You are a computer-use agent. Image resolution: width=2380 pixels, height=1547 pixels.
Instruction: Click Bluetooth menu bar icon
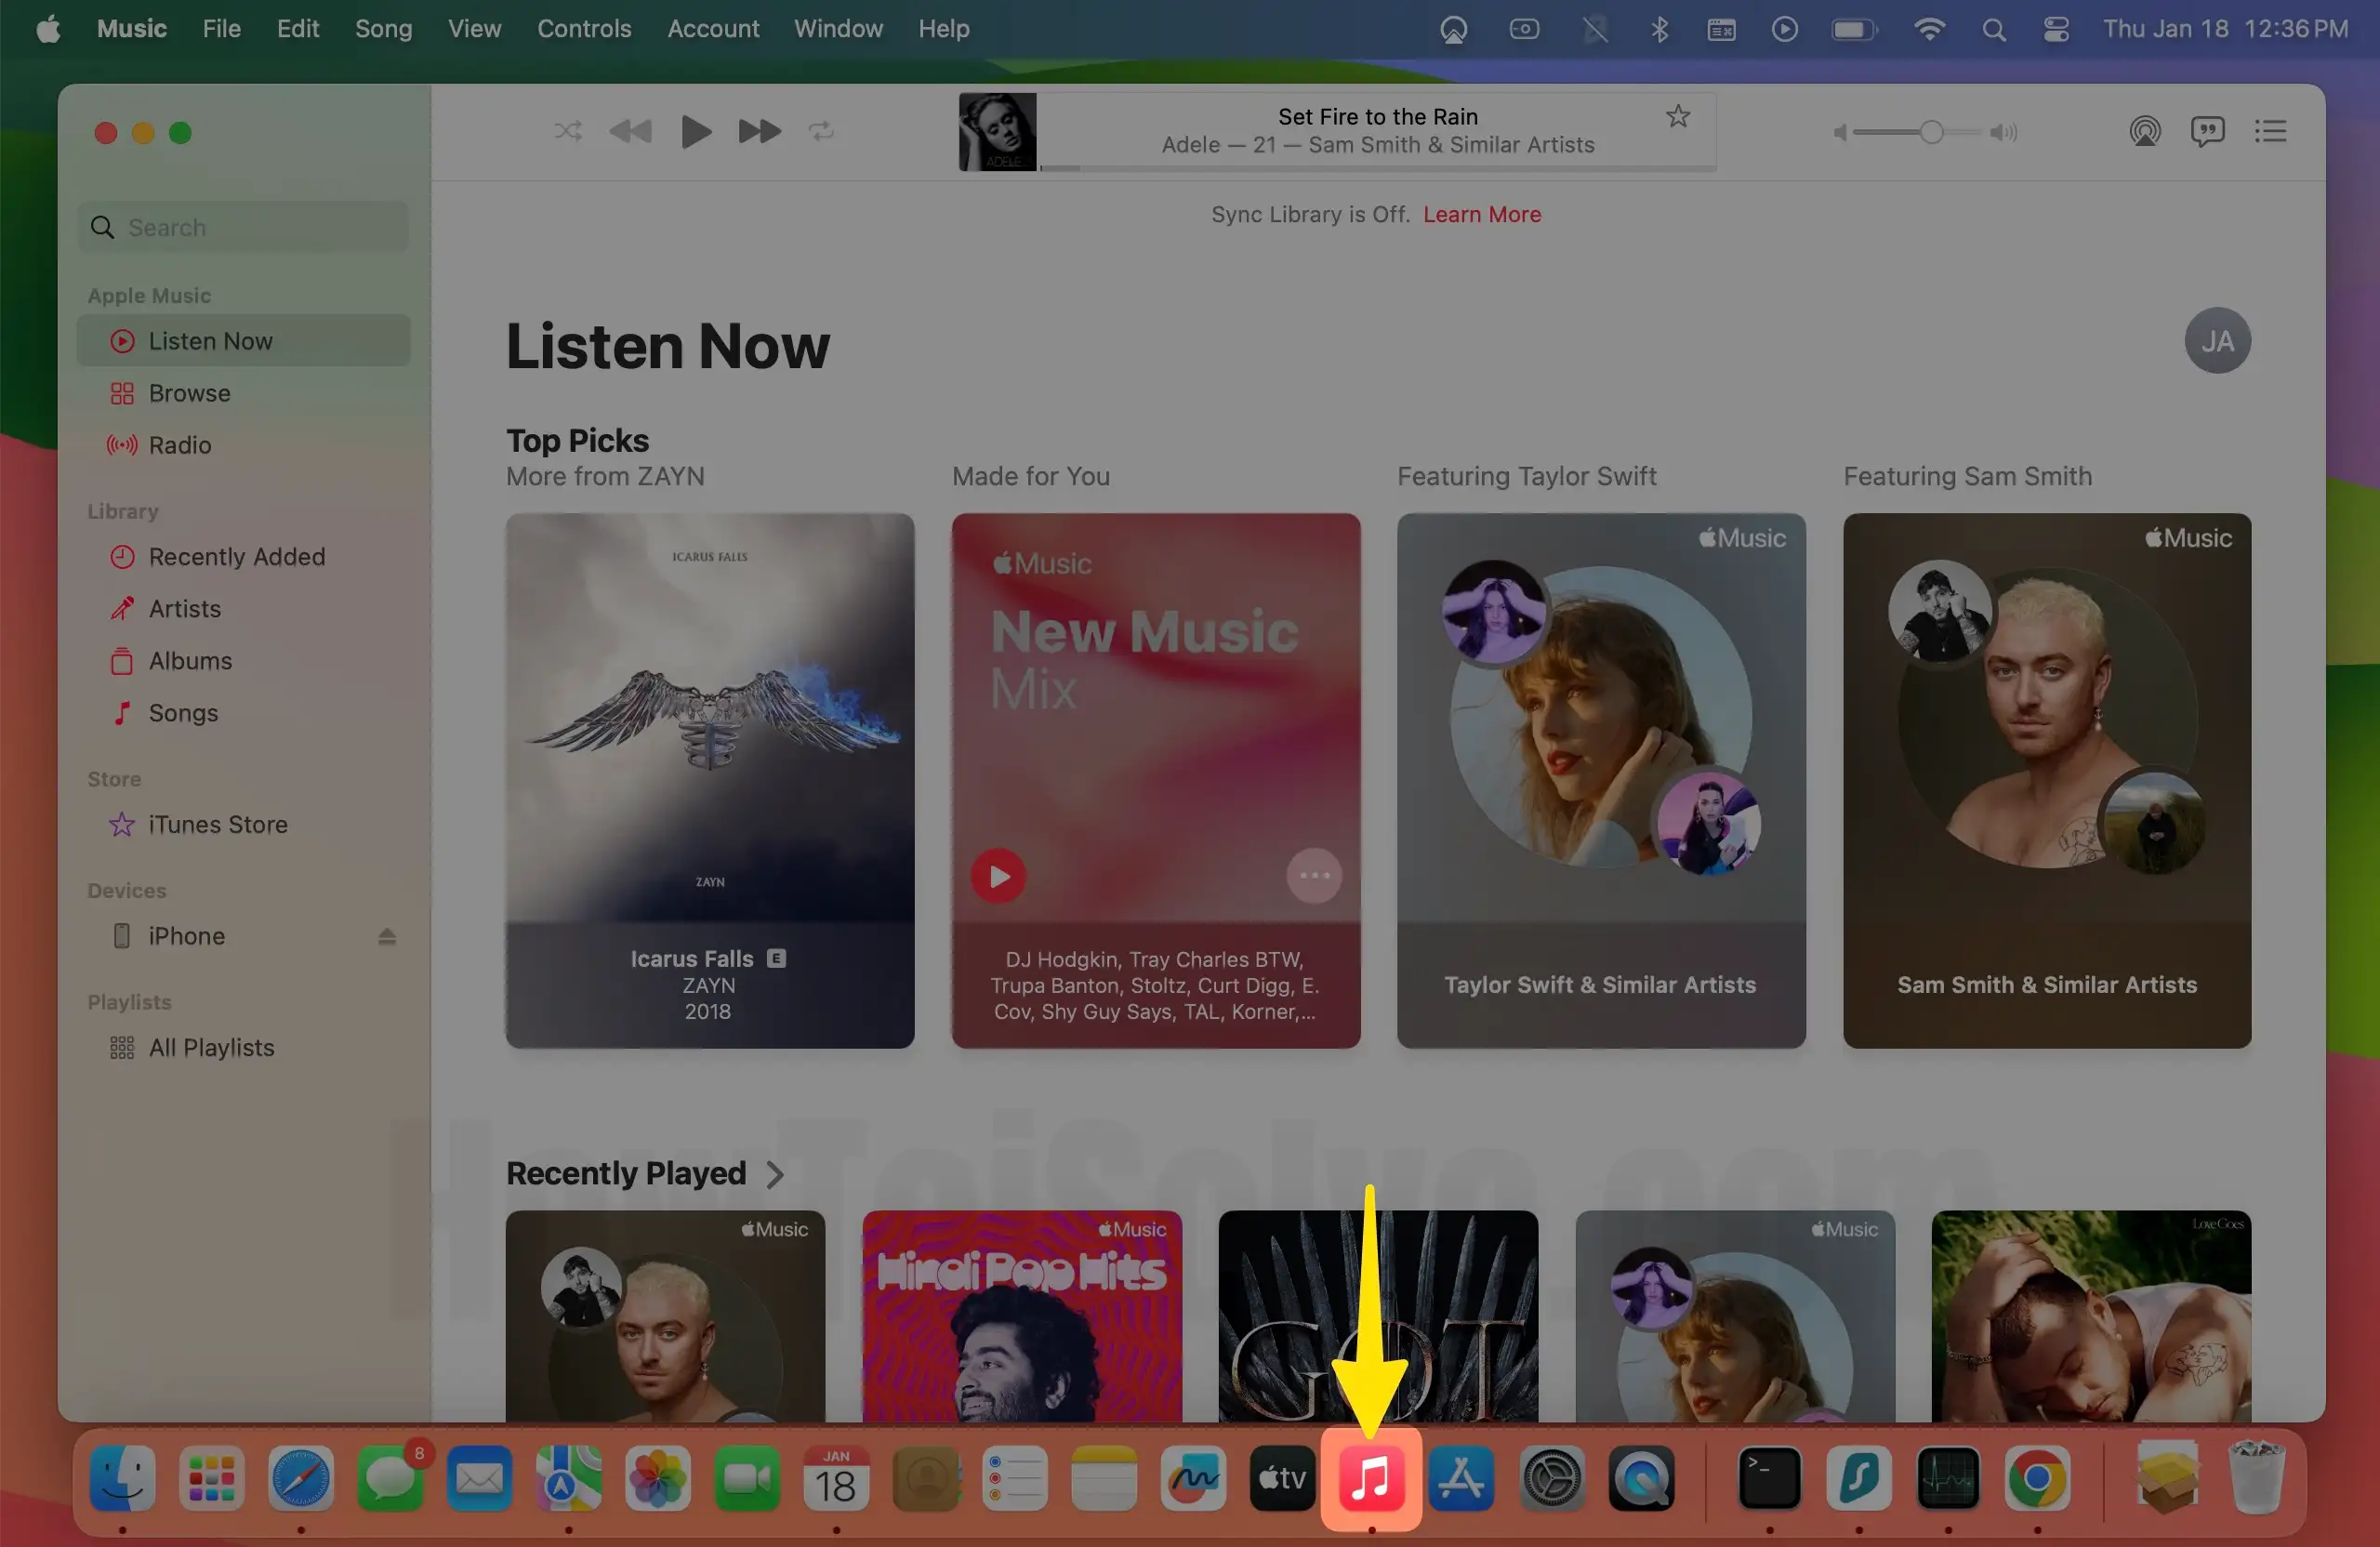pos(1659,30)
